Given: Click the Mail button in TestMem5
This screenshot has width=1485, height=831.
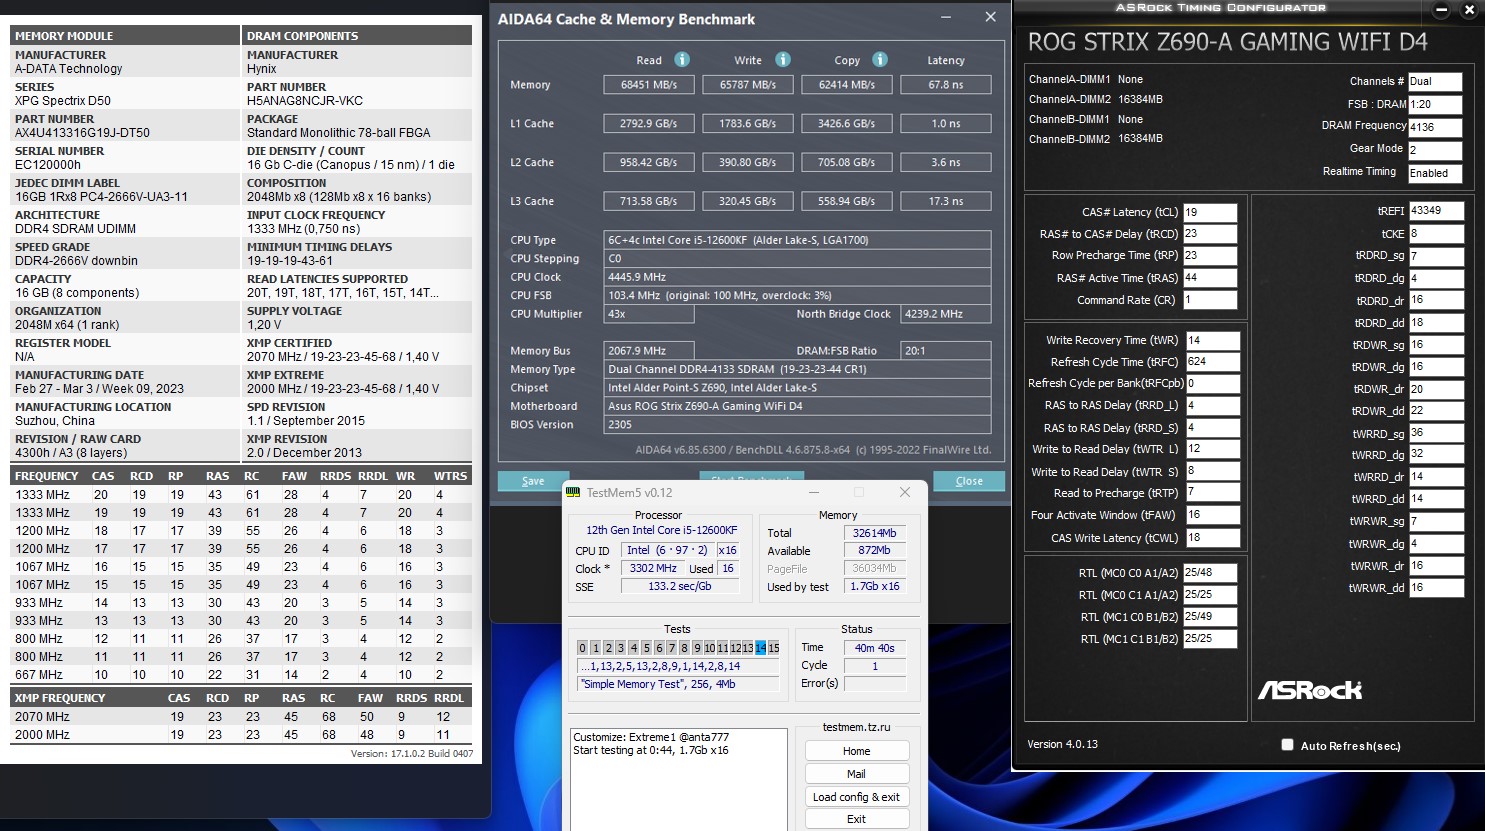Looking at the screenshot, I should (x=856, y=774).
